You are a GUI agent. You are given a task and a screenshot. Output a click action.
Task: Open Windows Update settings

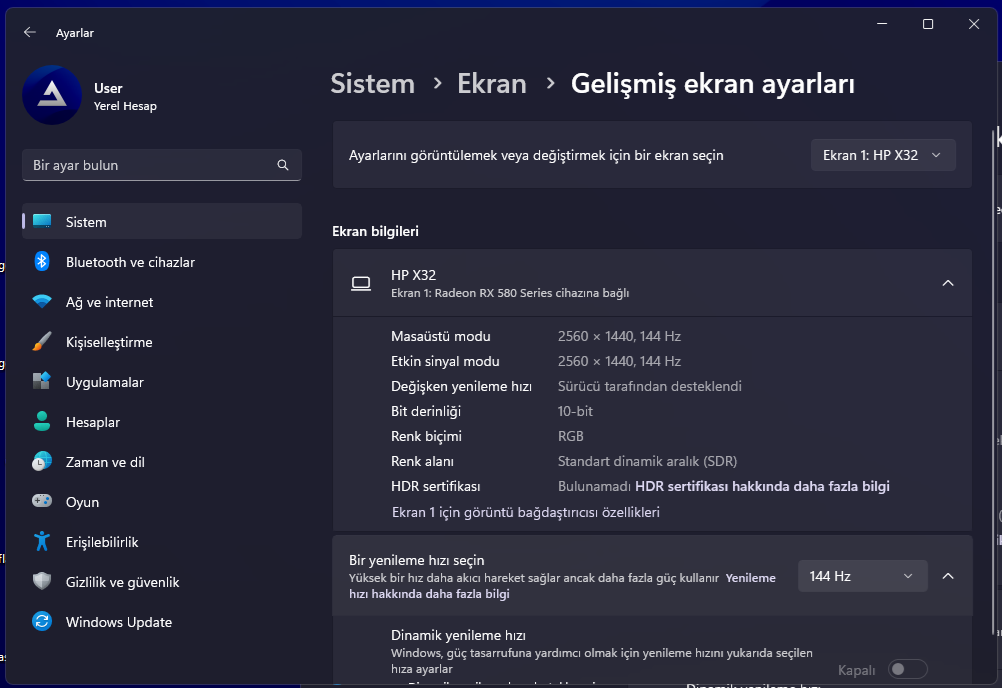point(162,622)
